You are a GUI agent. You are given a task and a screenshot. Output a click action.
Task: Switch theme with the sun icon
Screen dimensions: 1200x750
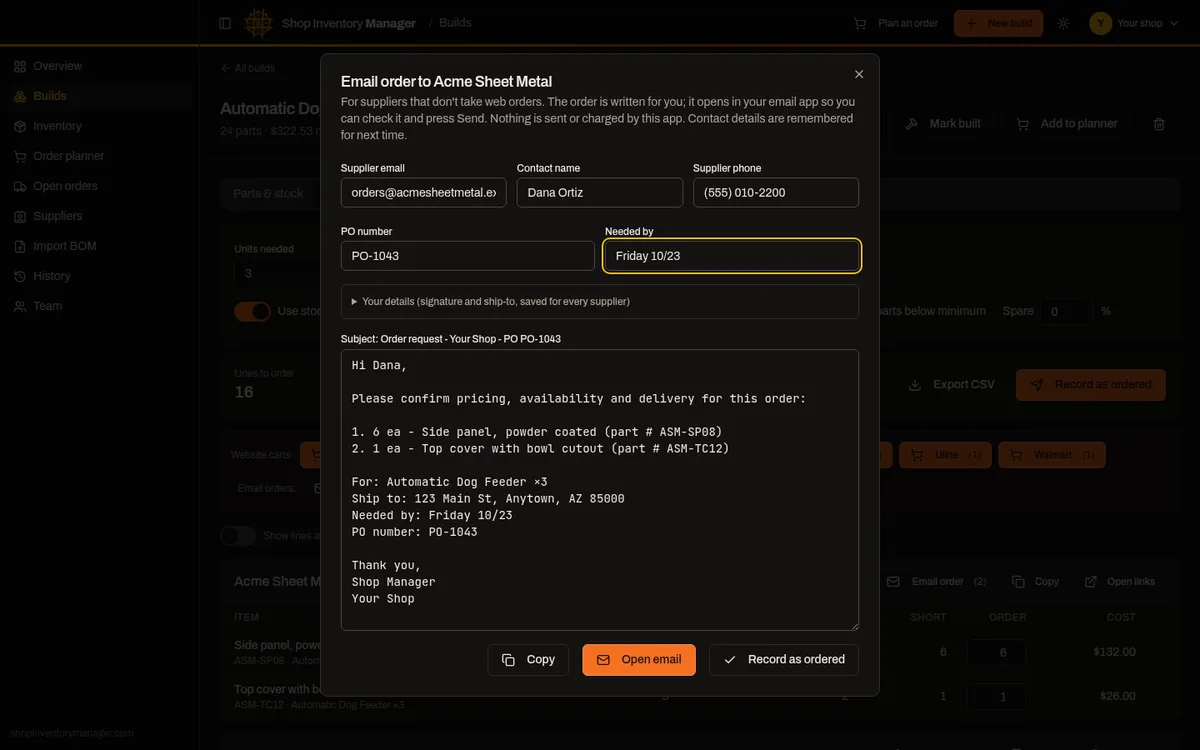coord(1063,23)
